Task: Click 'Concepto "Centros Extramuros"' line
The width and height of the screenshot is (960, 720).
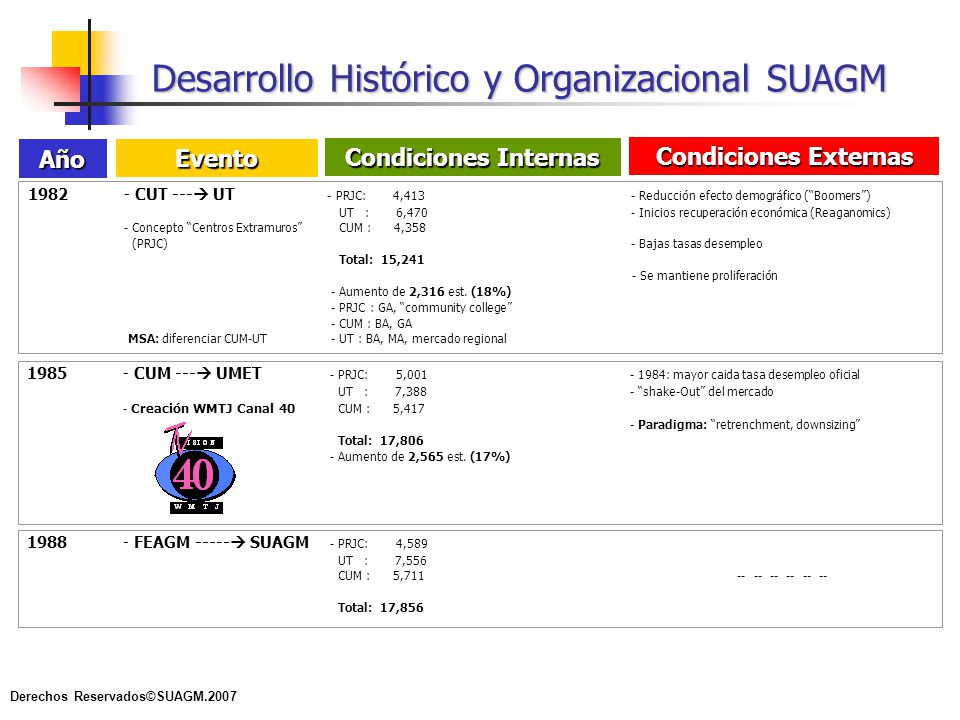Action: [213, 228]
